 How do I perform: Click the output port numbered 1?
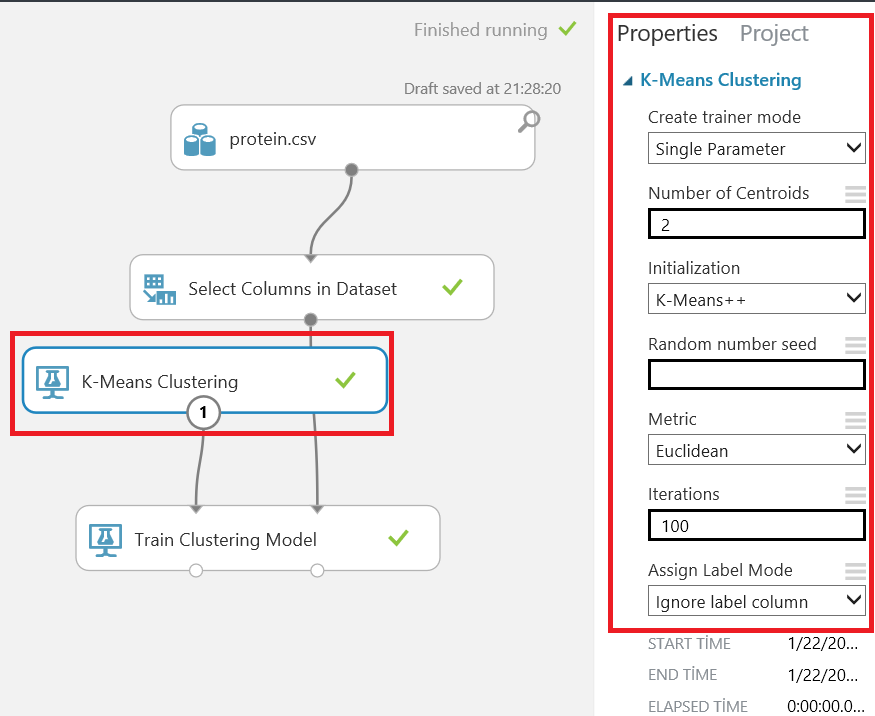[204, 411]
